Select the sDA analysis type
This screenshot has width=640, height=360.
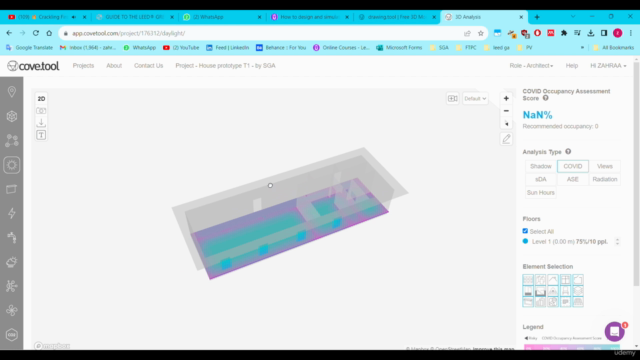click(540, 179)
